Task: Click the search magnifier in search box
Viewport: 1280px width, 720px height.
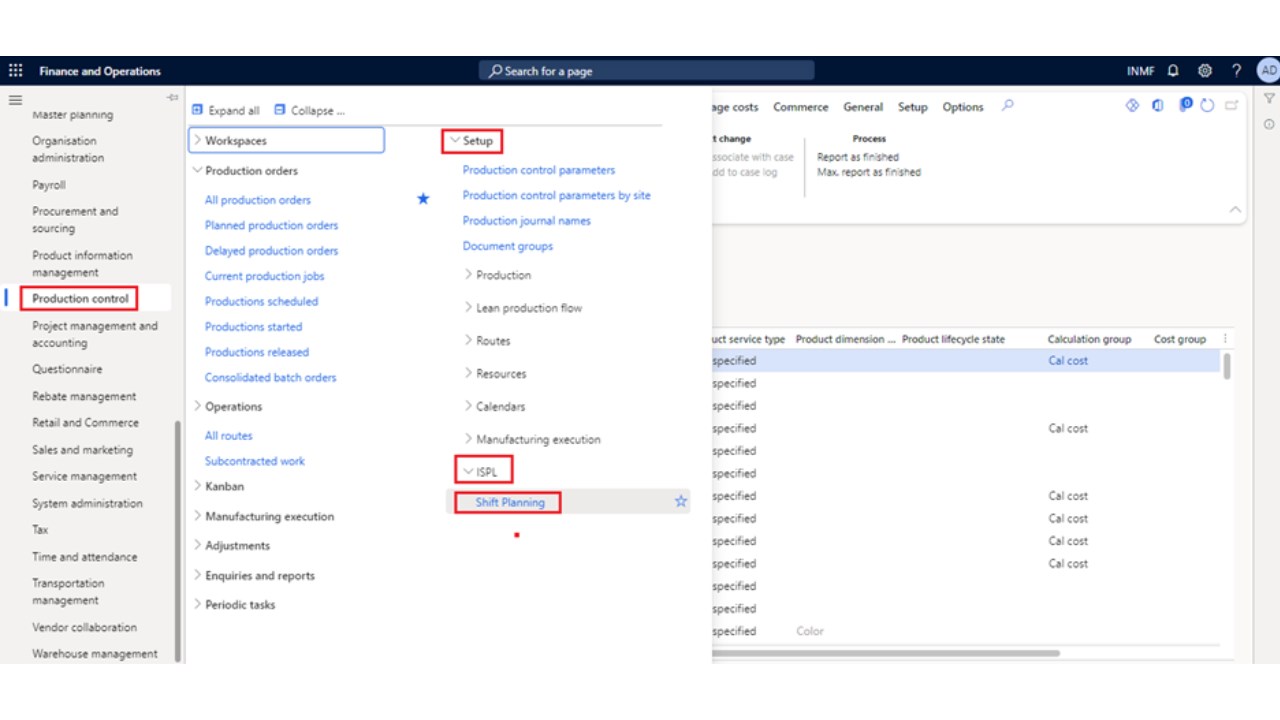Action: 496,71
